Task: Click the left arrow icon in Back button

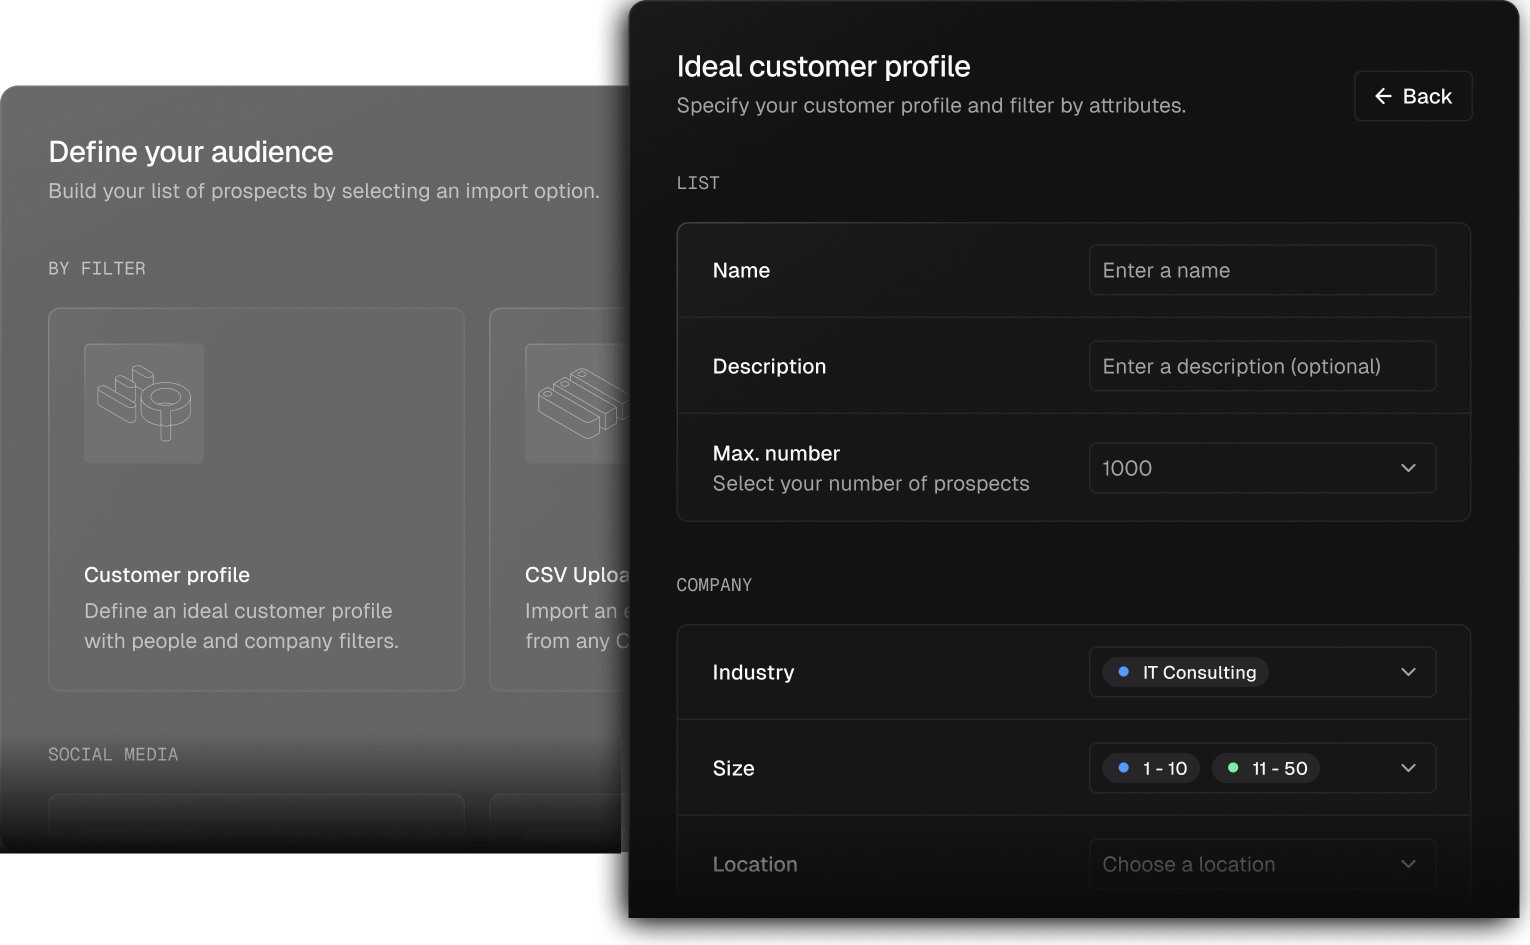Action: coord(1383,96)
